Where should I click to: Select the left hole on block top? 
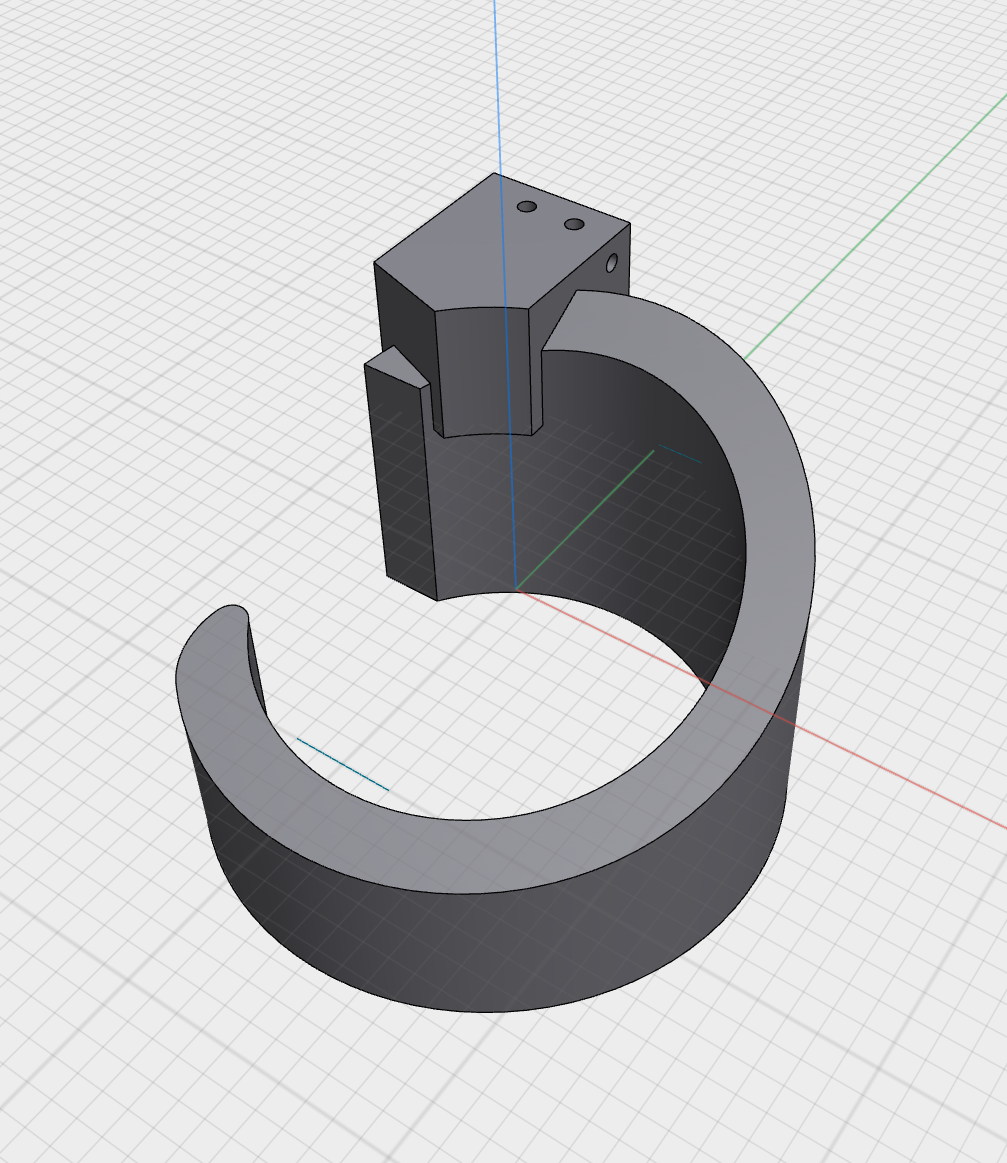(526, 207)
